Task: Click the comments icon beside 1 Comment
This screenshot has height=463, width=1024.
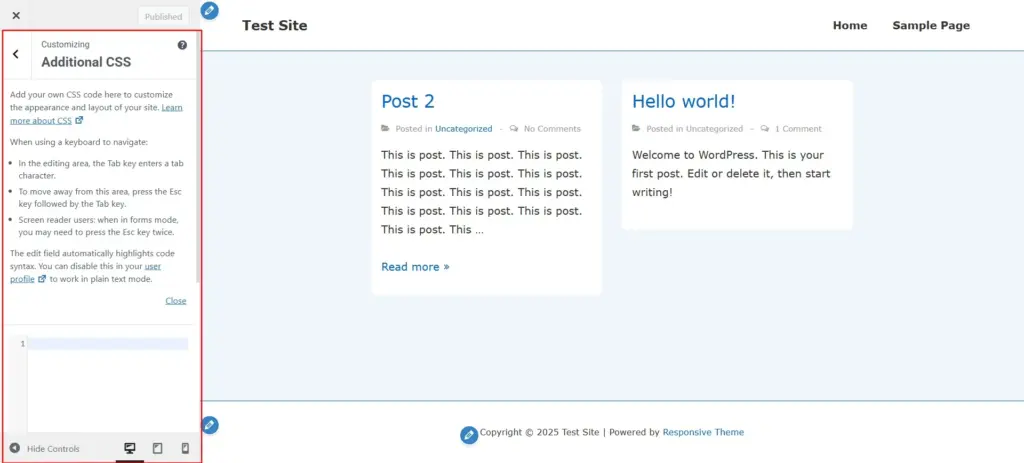Action: (x=765, y=128)
